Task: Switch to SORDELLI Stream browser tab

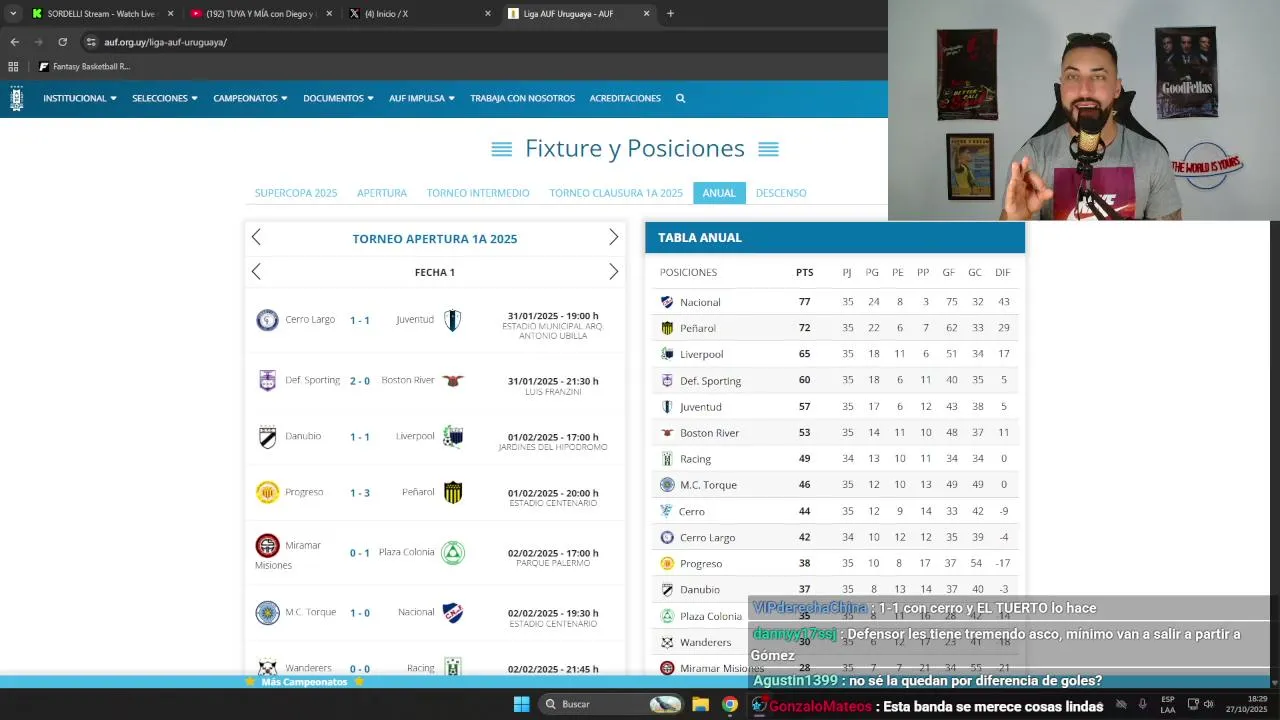Action: coord(100,14)
